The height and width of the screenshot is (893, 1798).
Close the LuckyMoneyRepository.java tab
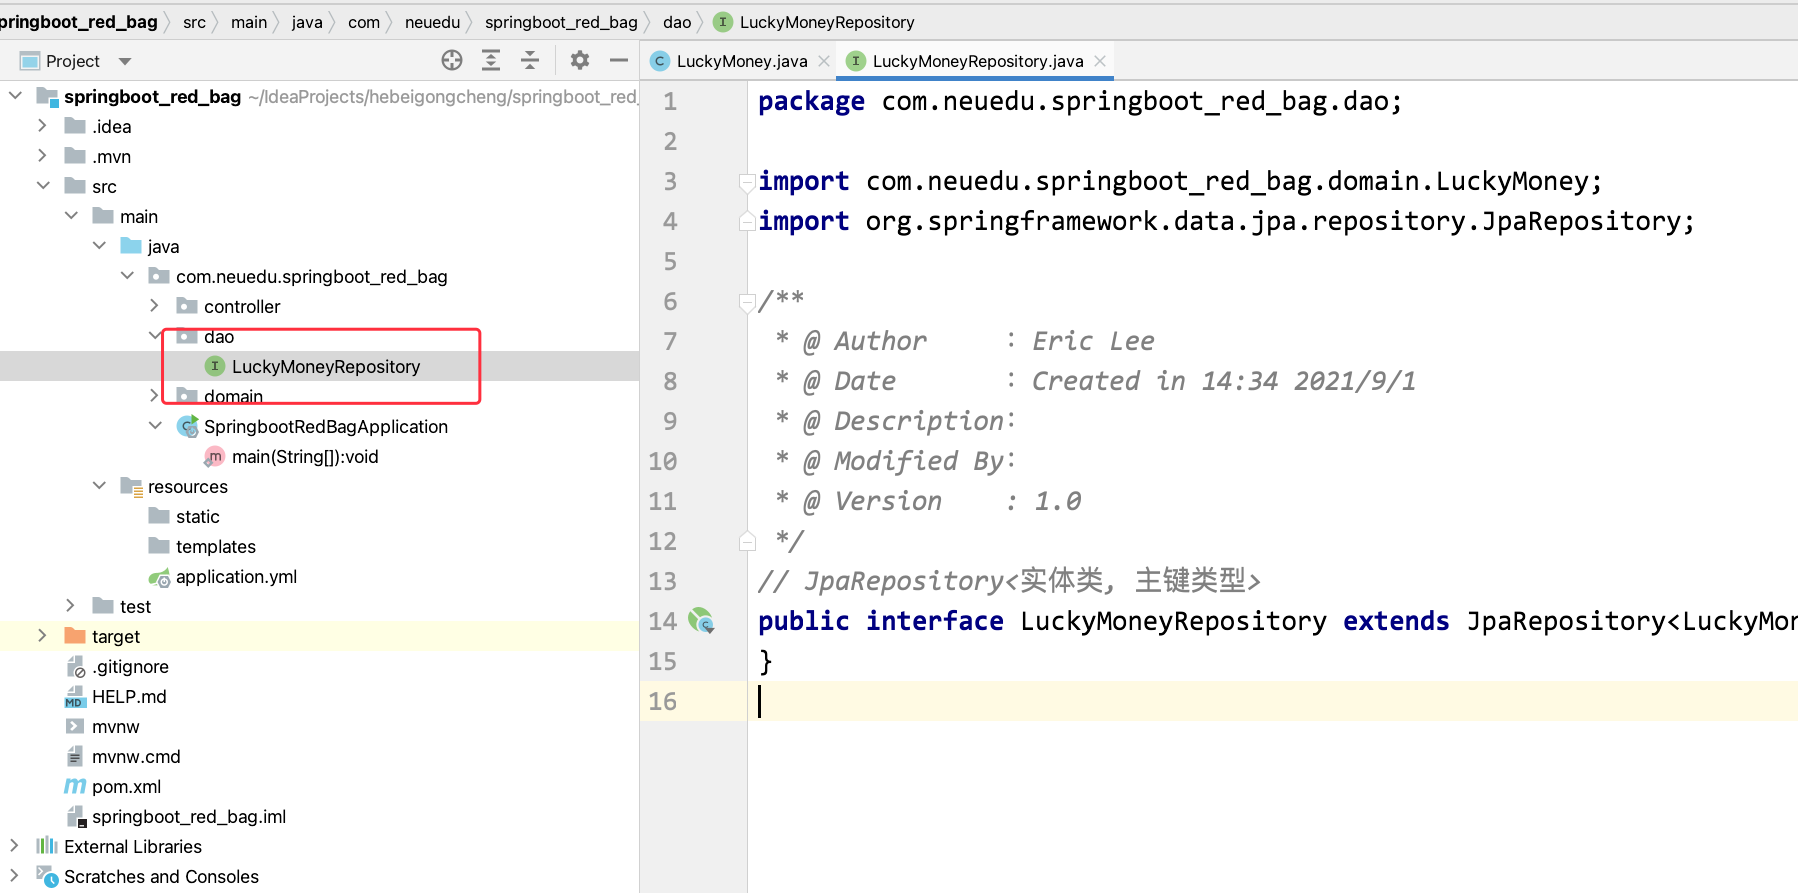[1100, 61]
